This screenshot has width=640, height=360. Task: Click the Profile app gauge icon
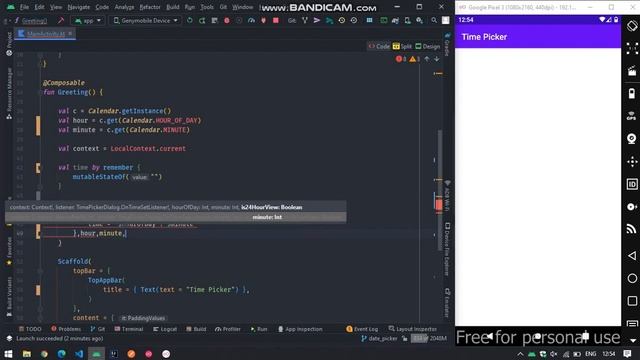(x=251, y=20)
